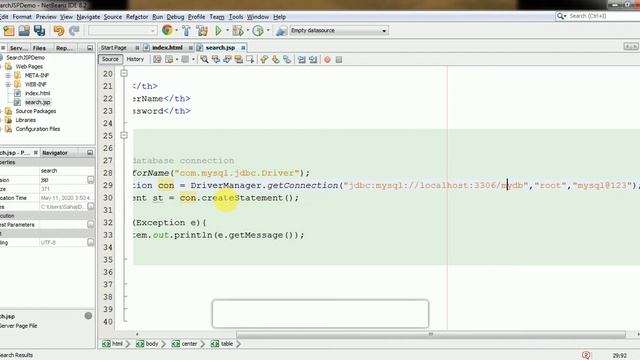Find next occurrence icon
Image resolution: width=640 pixels, height=360 pixels.
pyautogui.click(x=227, y=60)
